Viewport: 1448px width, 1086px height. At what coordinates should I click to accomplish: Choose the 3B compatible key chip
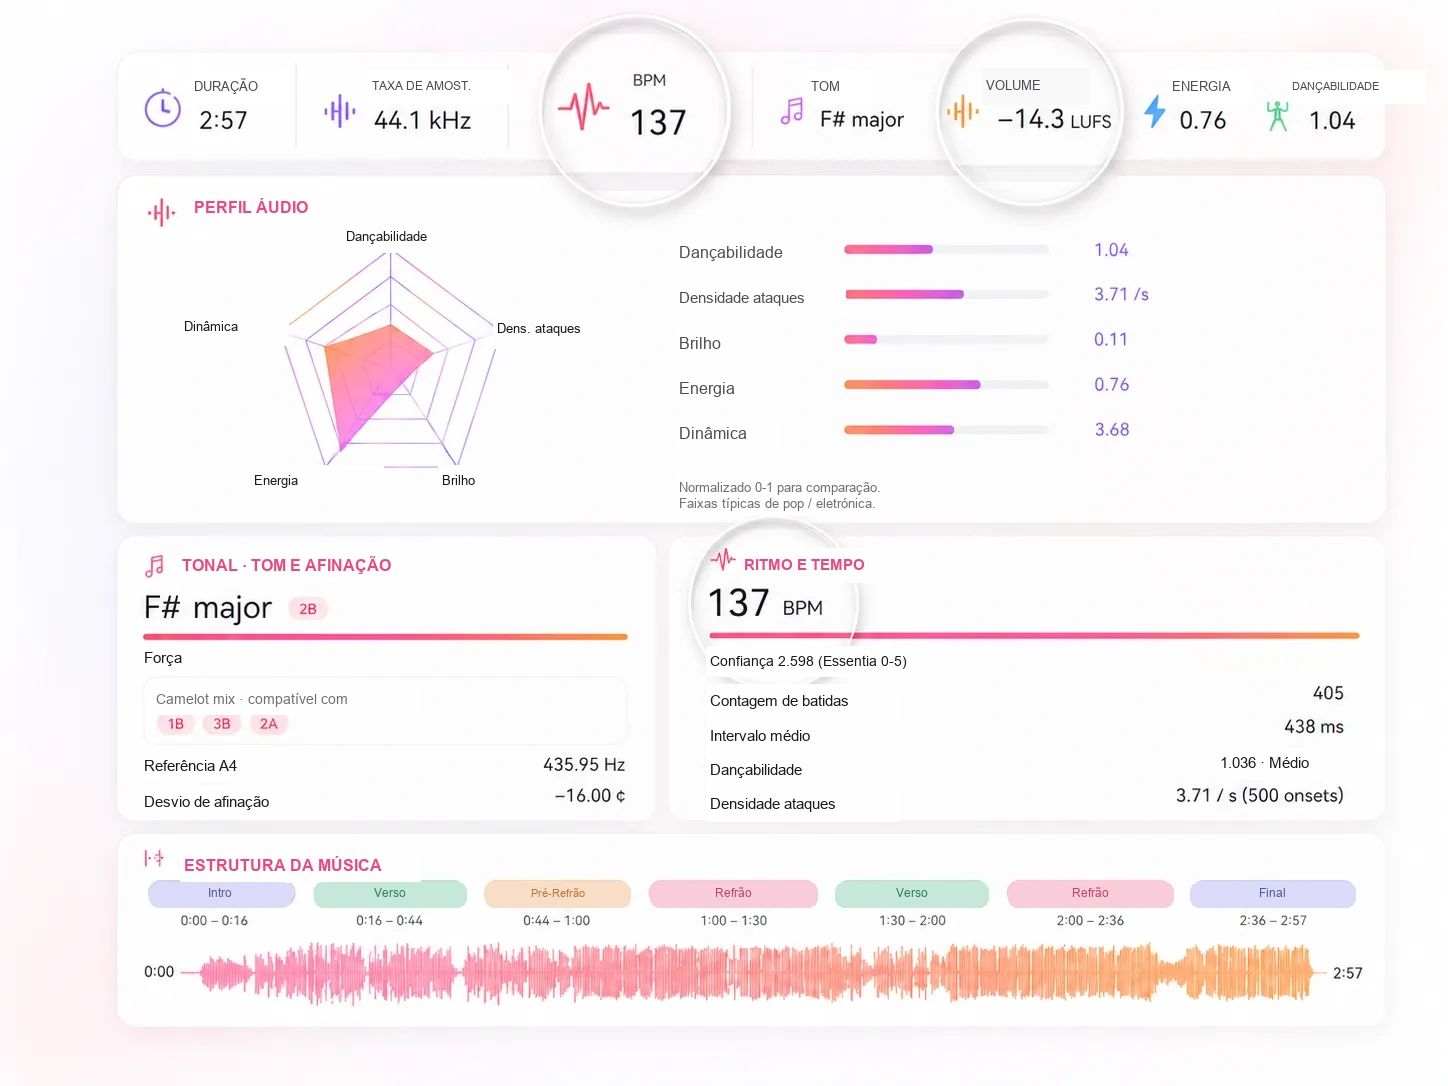click(x=222, y=724)
